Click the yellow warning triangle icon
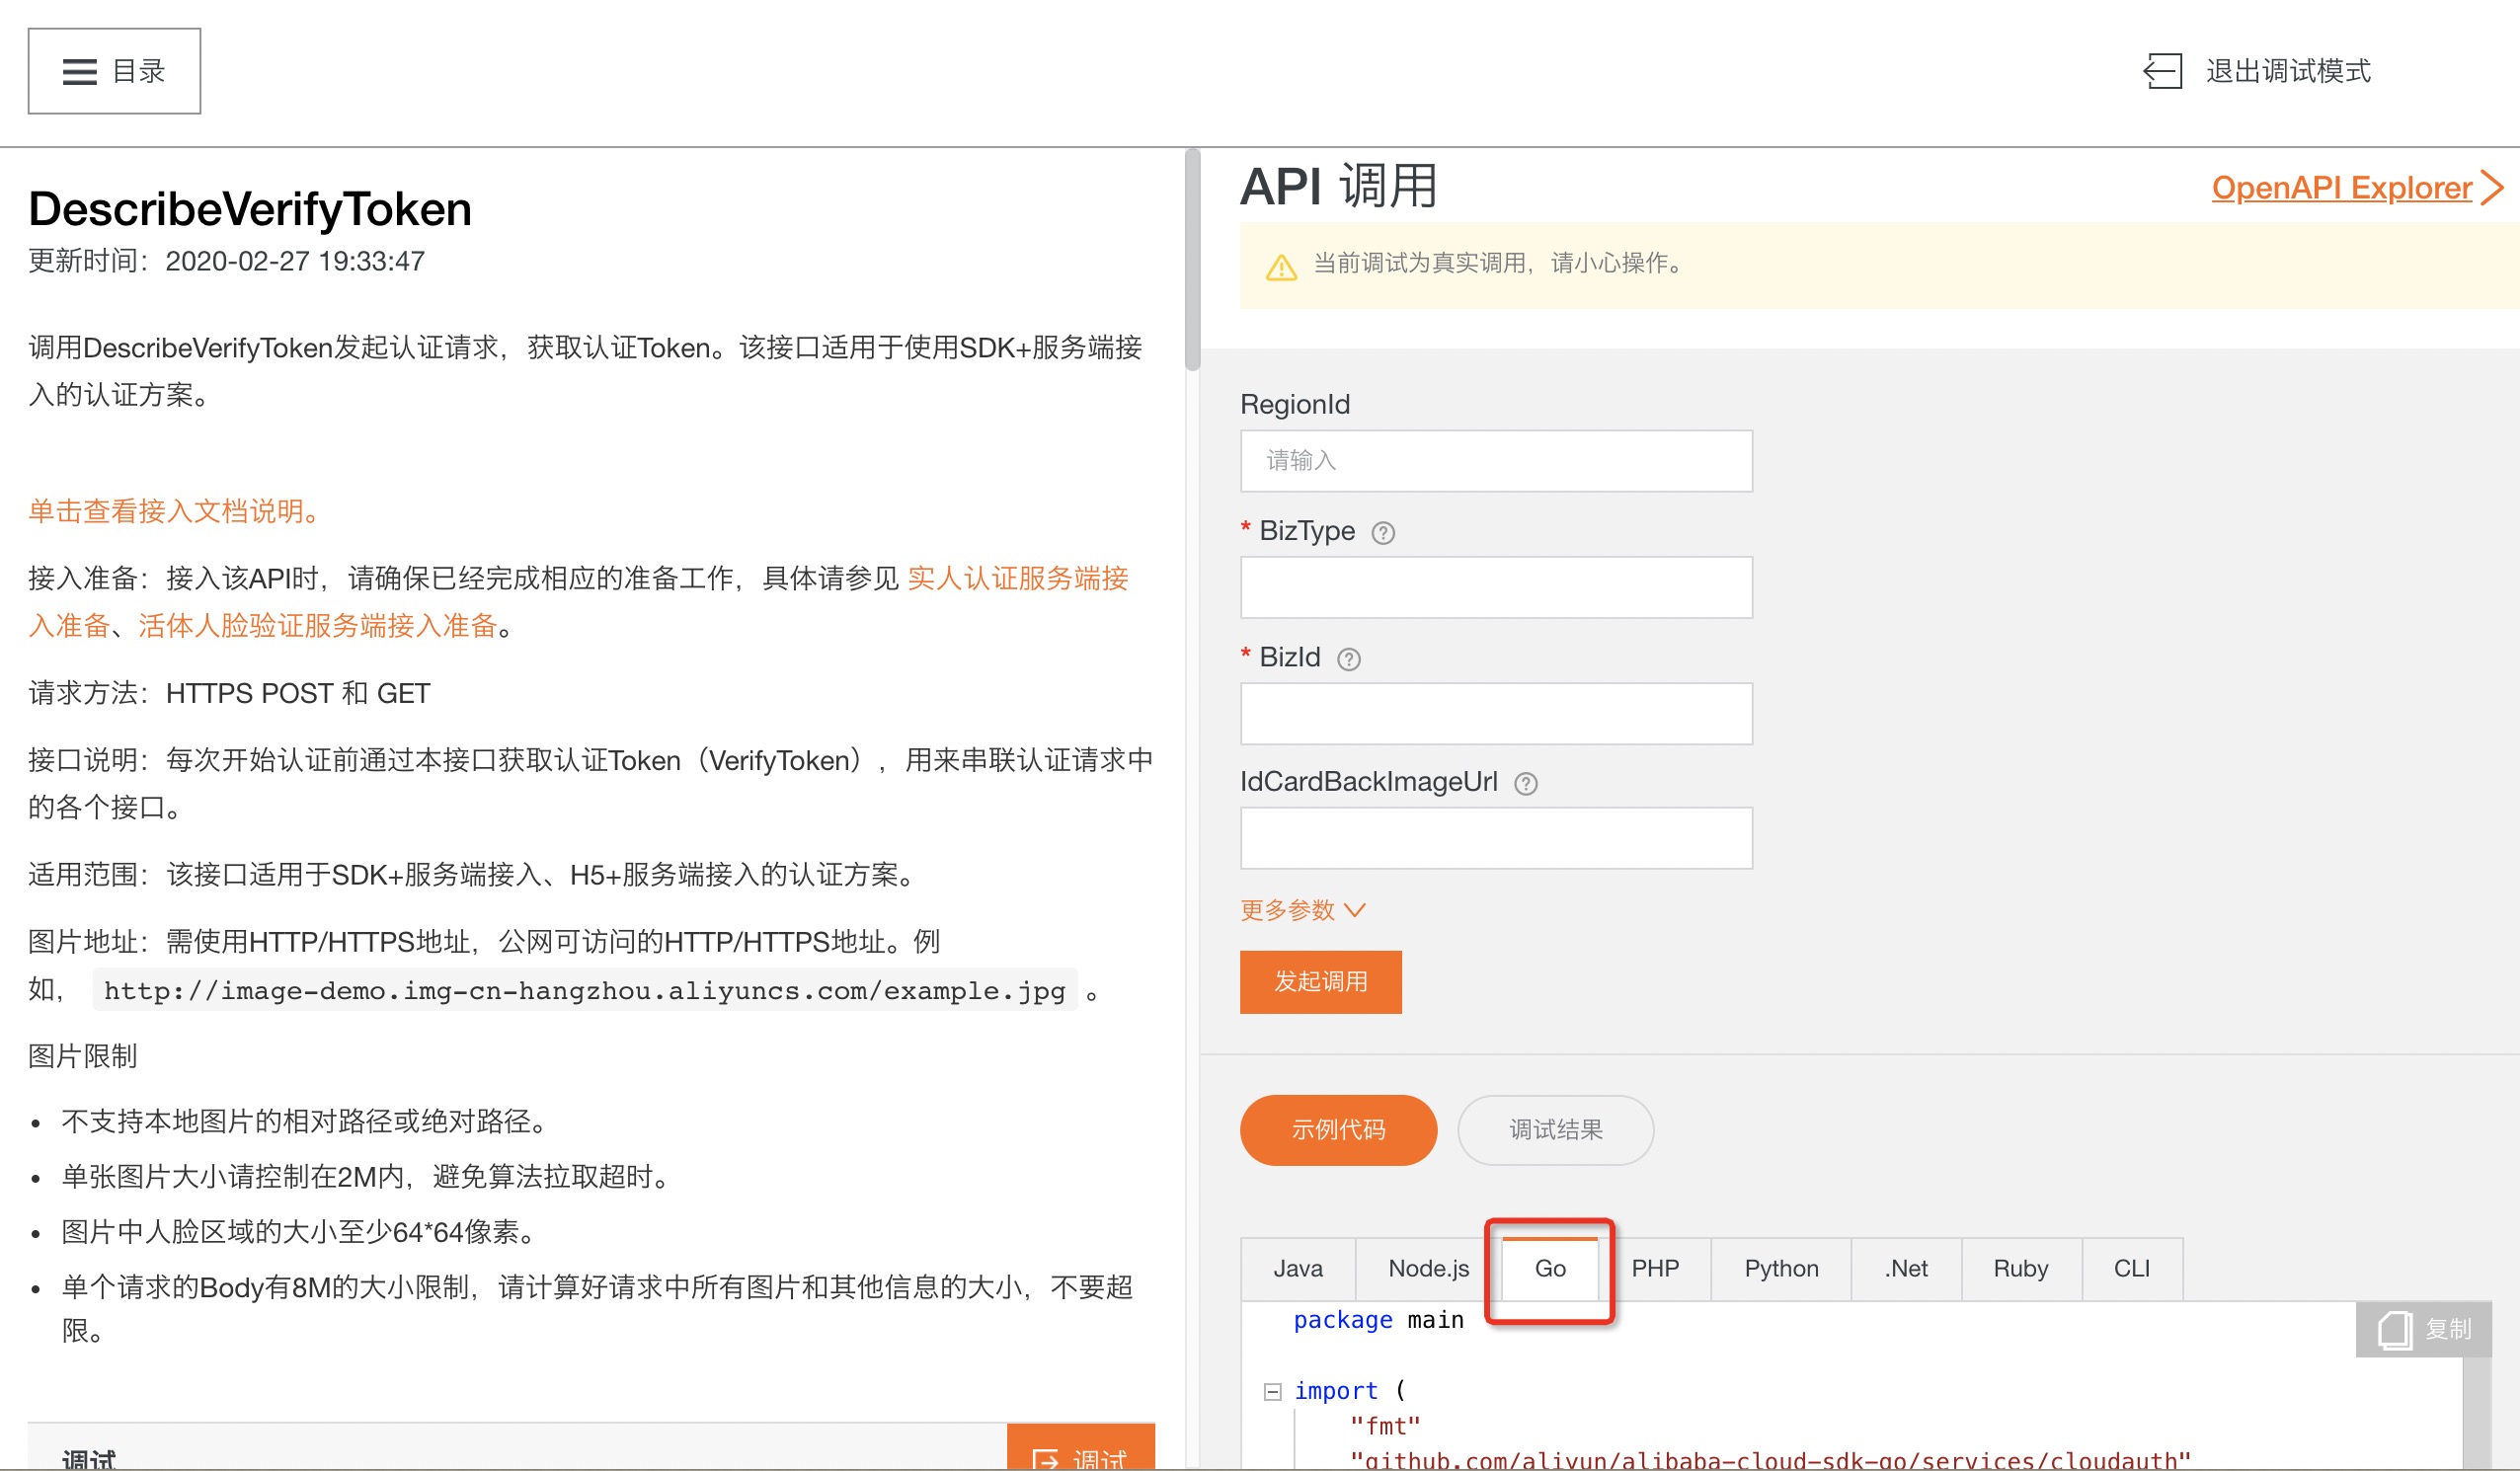The width and height of the screenshot is (2520, 1471). click(1281, 267)
